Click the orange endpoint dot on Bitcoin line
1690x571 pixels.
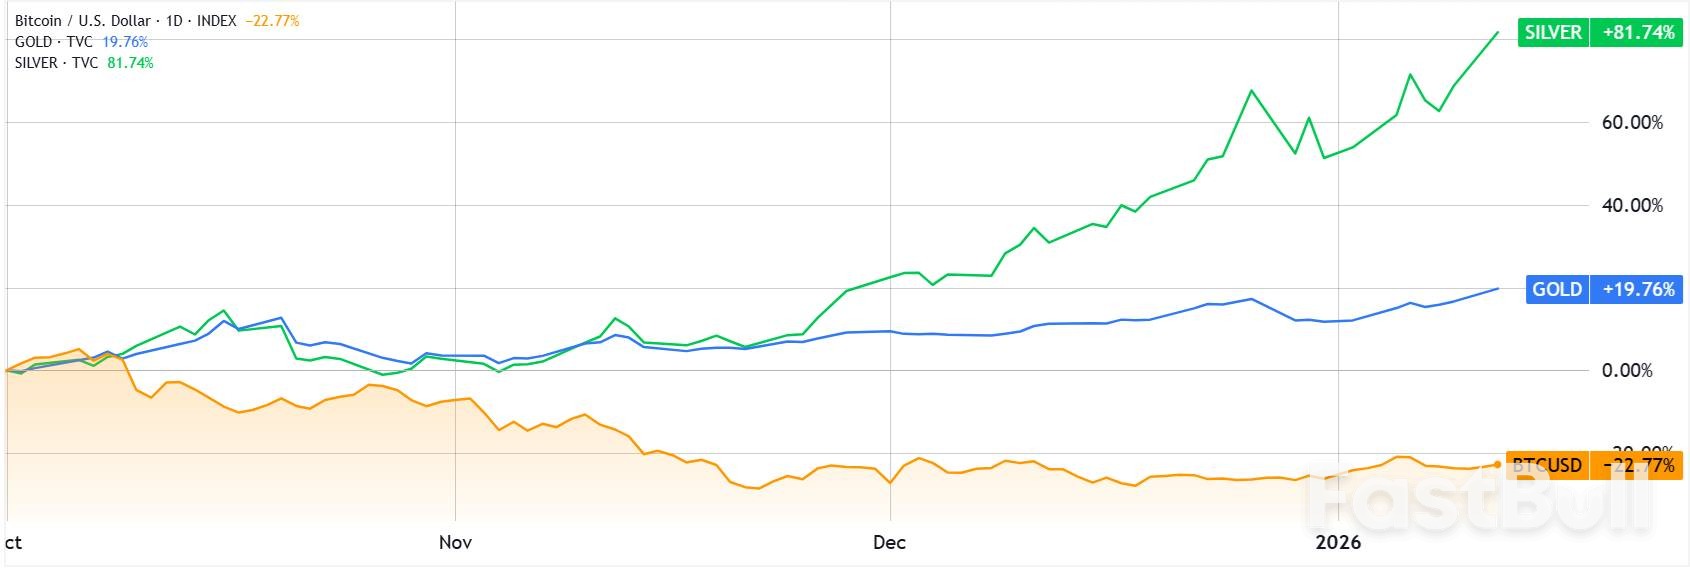(1497, 464)
